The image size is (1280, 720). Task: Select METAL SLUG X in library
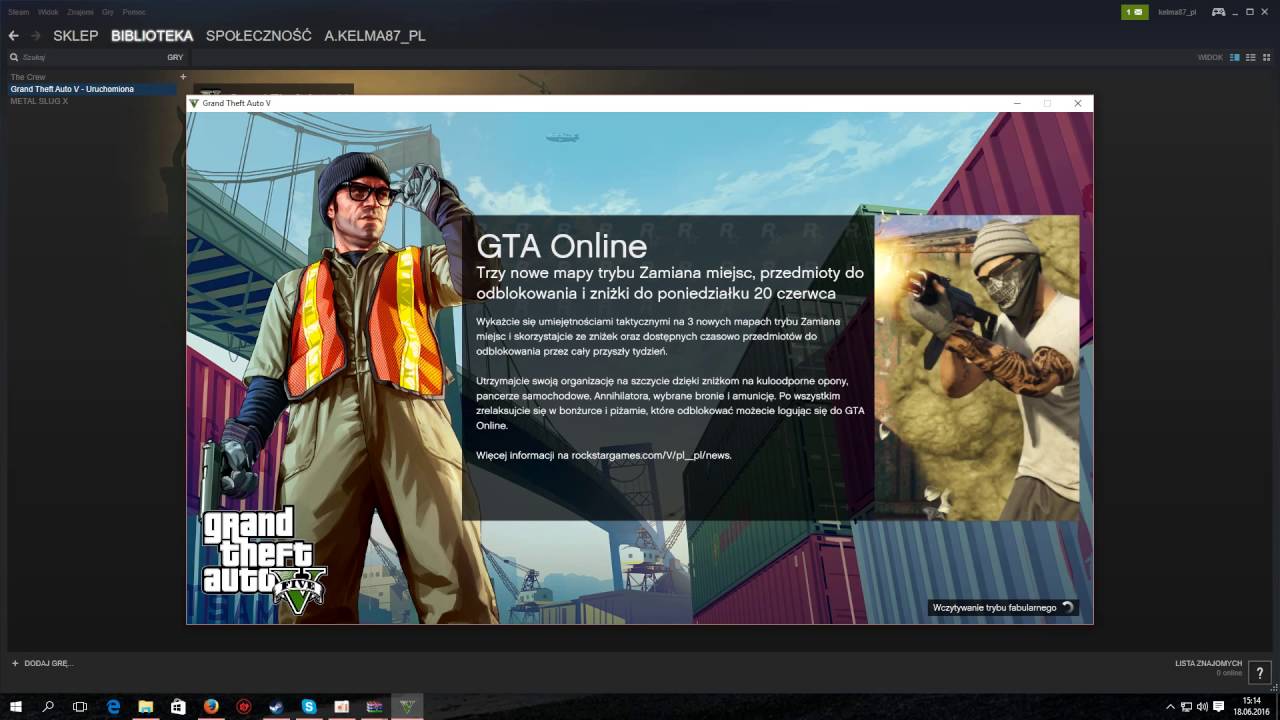click(x=39, y=101)
